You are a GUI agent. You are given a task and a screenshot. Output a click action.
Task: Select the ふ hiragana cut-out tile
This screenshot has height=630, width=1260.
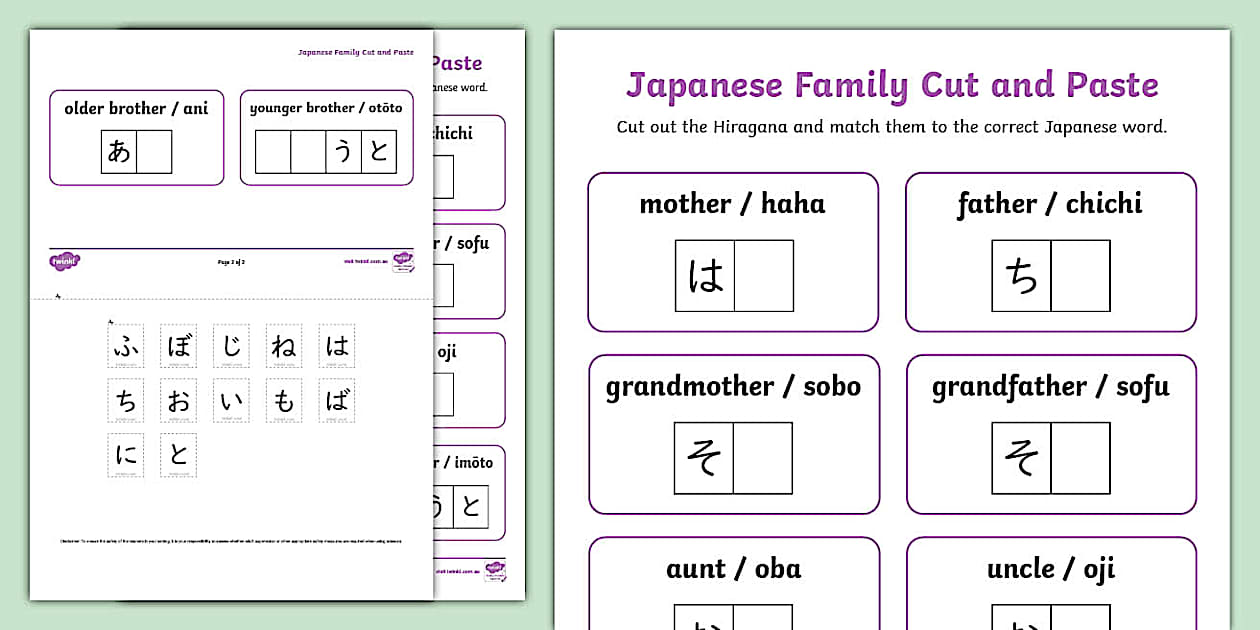(125, 345)
